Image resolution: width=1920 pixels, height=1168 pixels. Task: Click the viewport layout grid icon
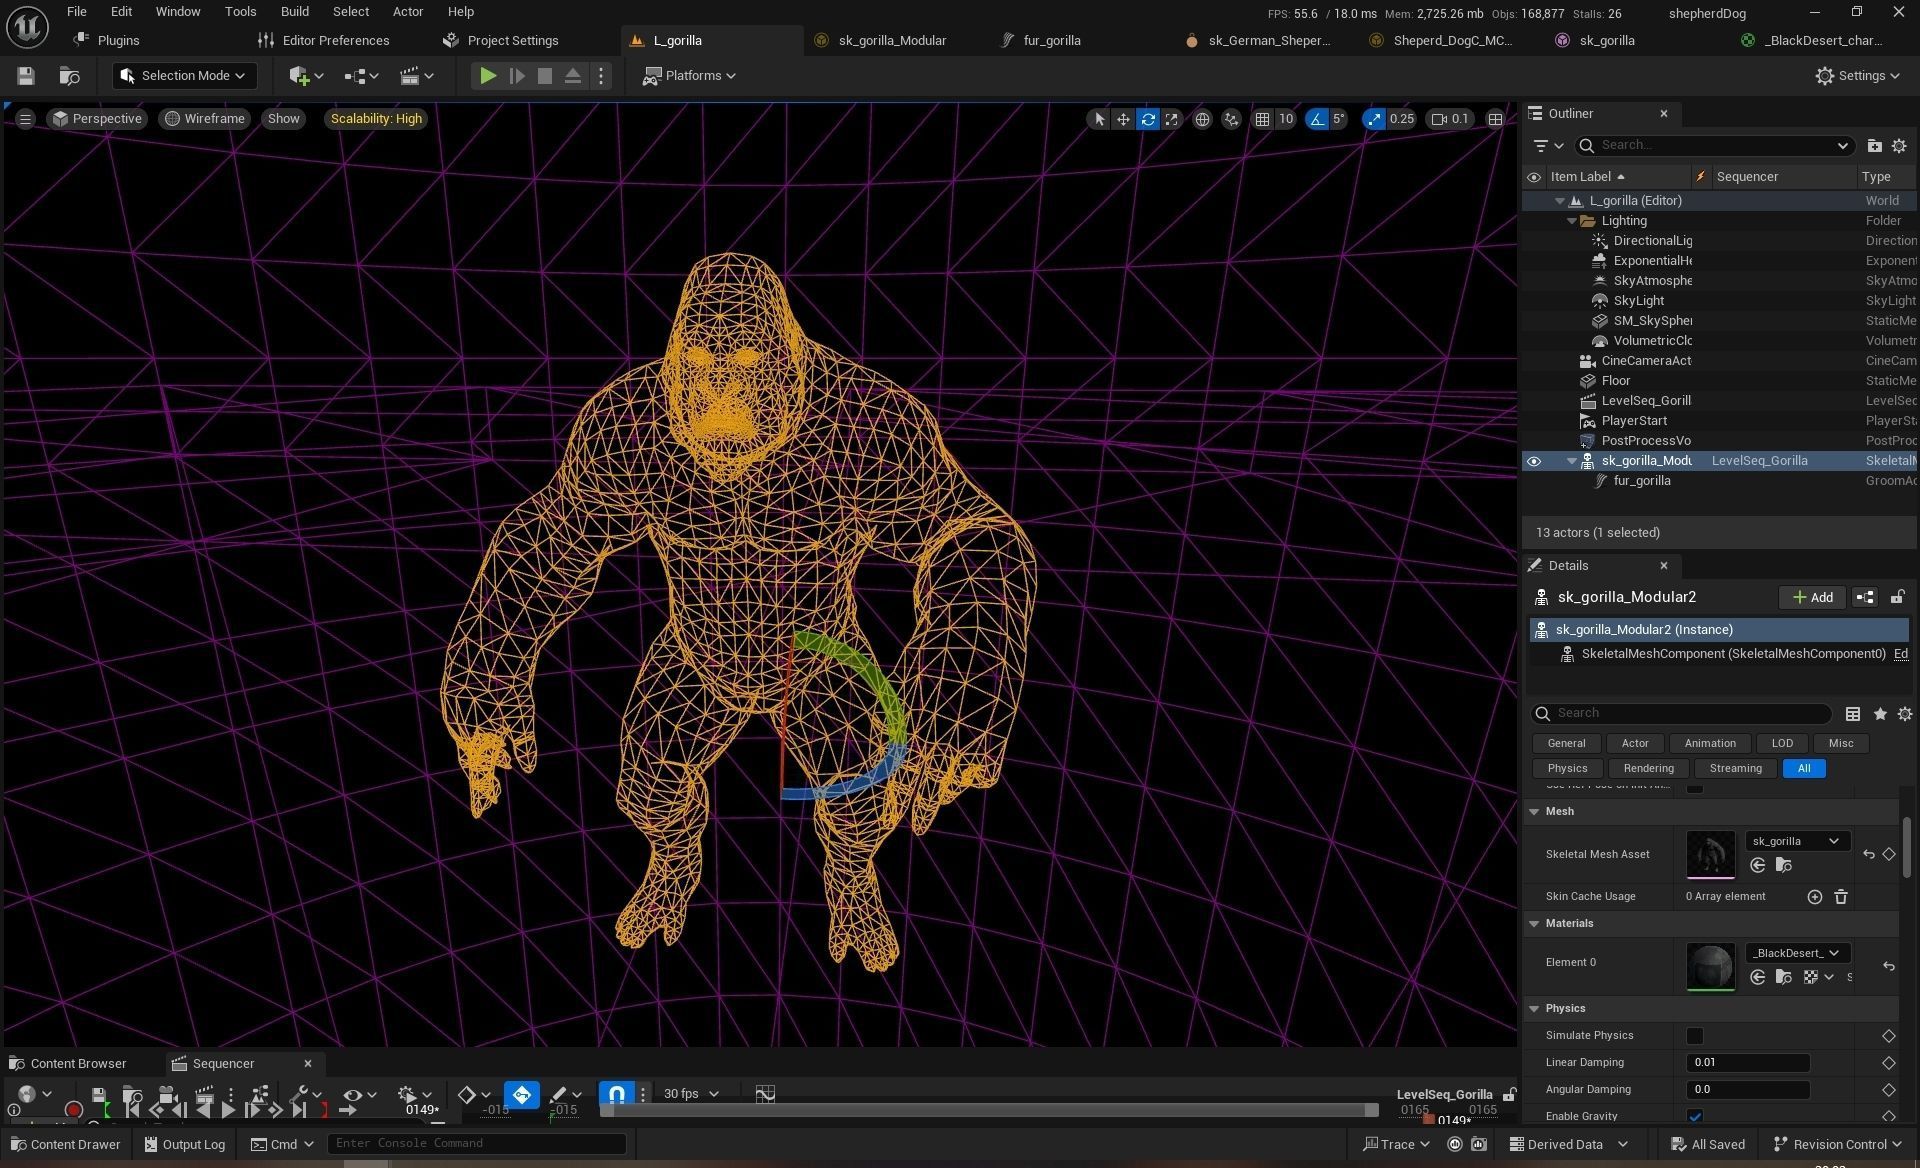[x=1495, y=119]
